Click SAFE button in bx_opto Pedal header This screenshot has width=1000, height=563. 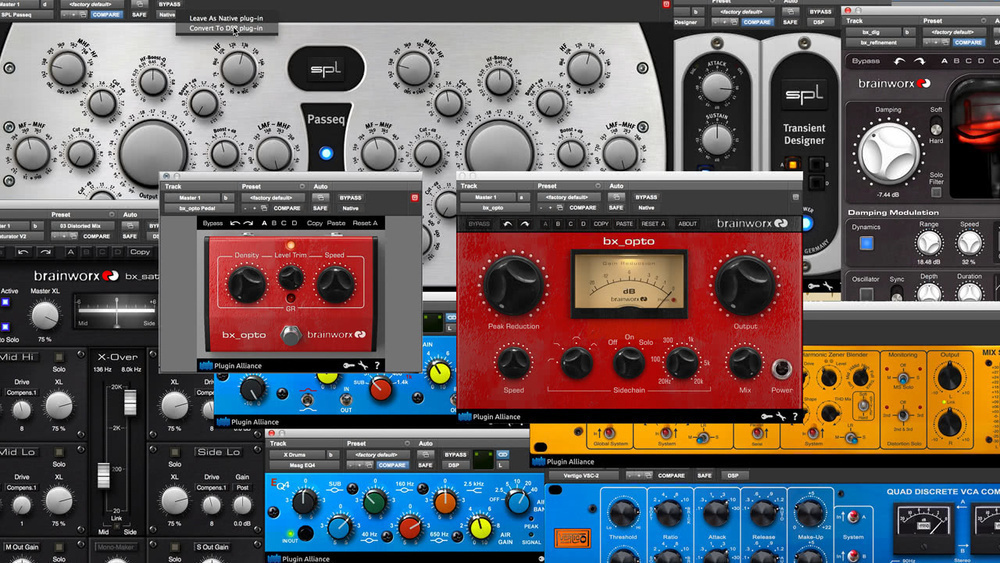pyautogui.click(x=320, y=208)
